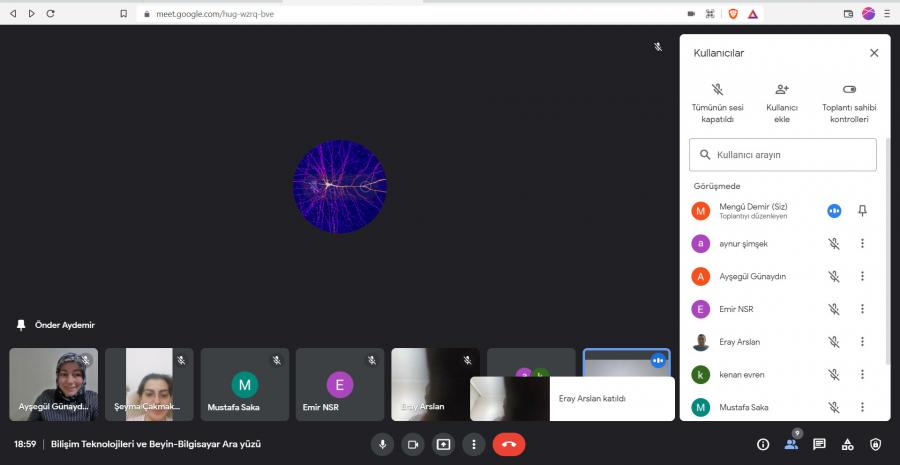
Task: Select Mustafa Saka video tile
Action: 245,384
